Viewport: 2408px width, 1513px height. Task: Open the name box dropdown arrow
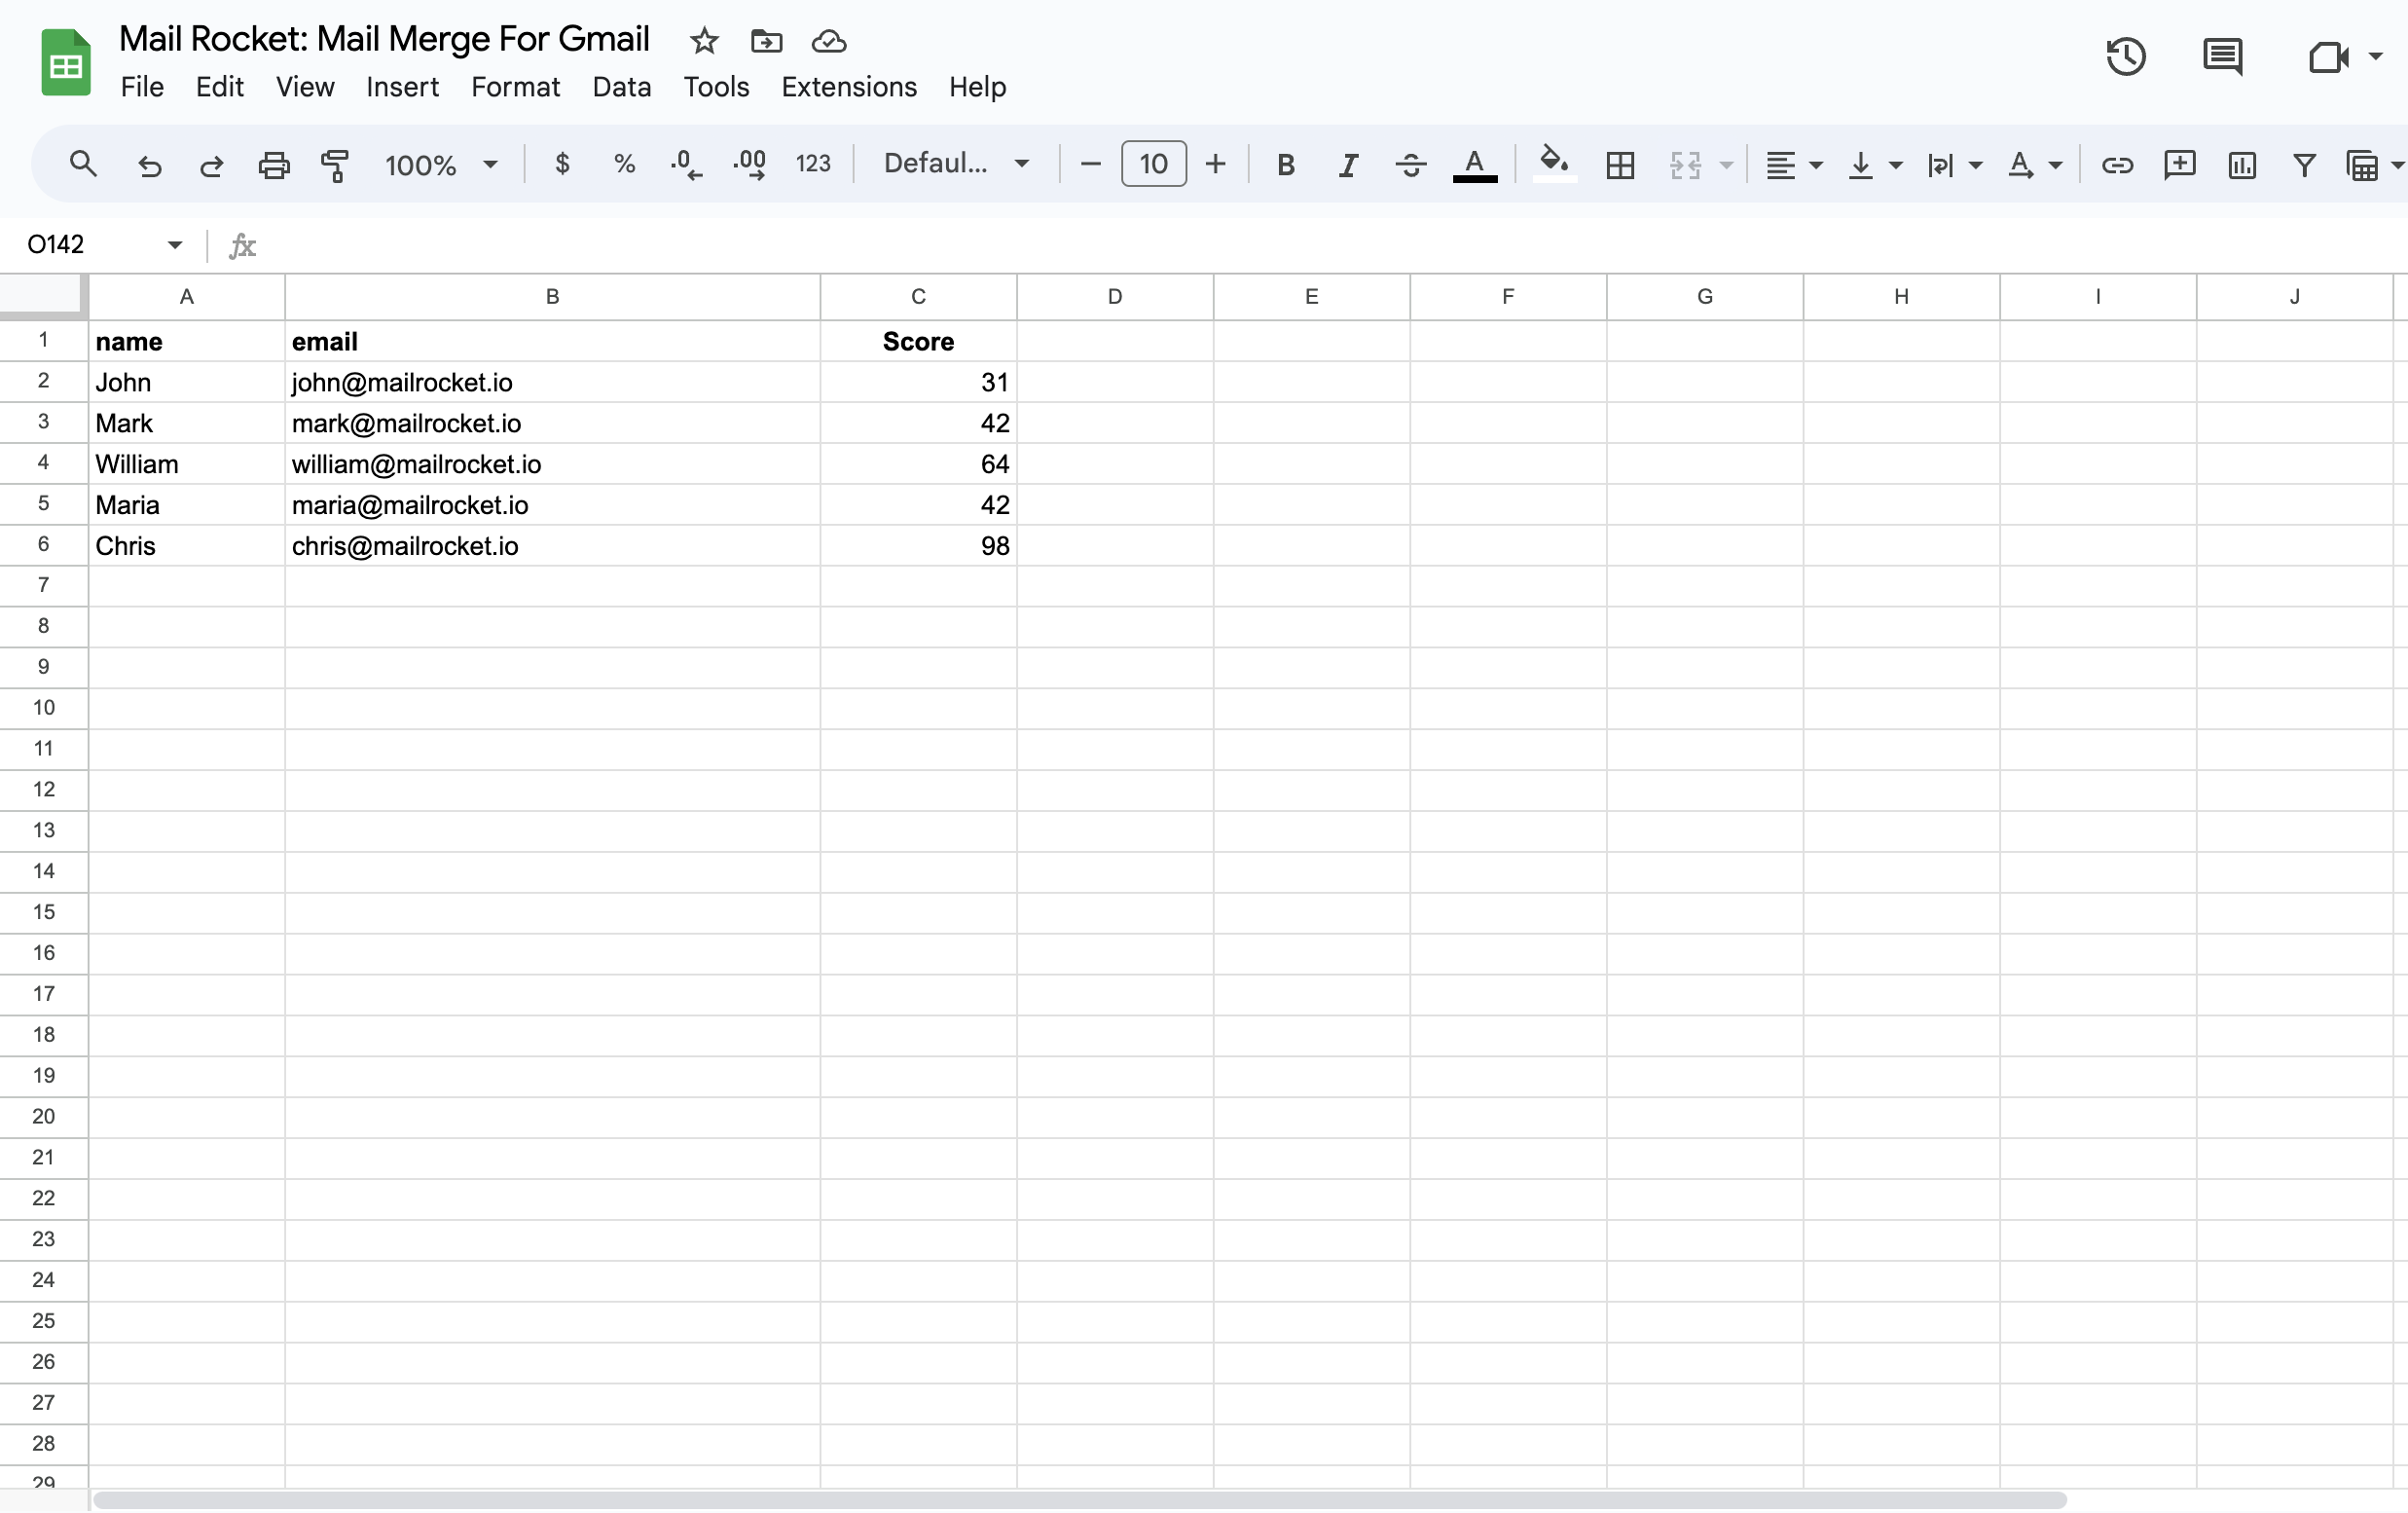[175, 245]
